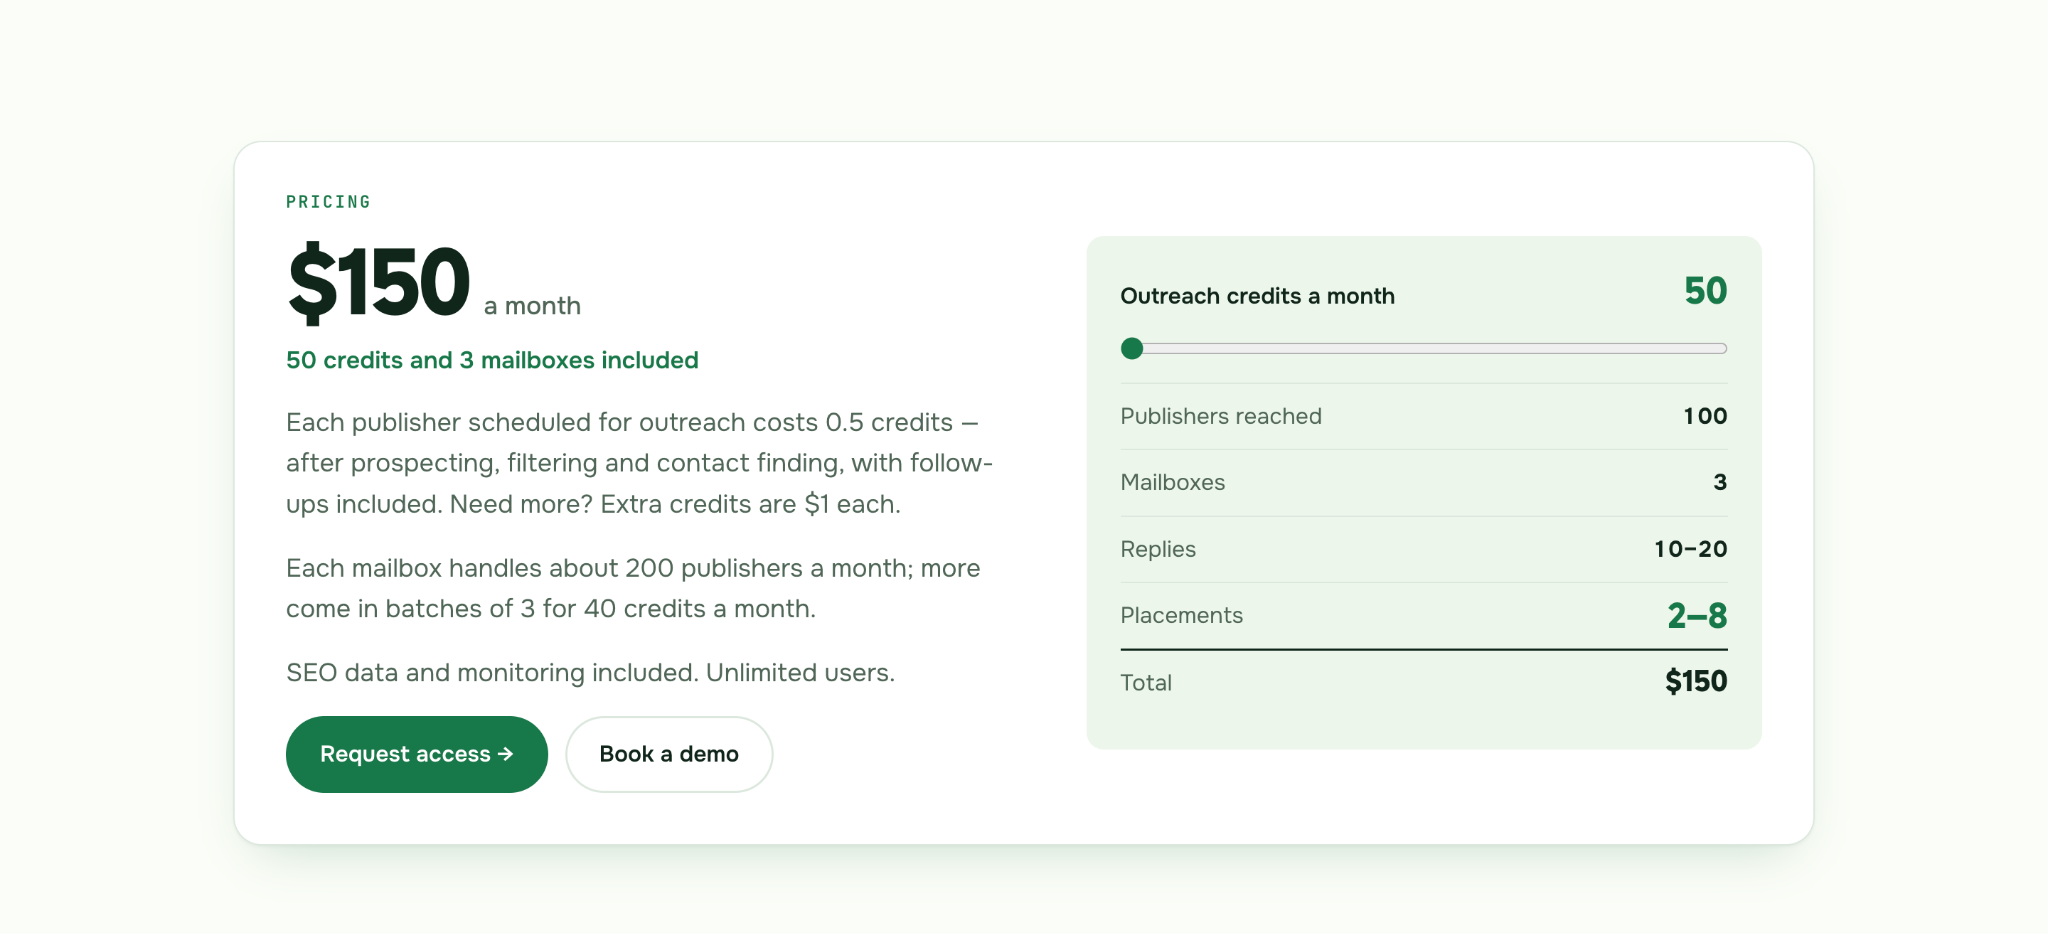Click the Replies value 10–20
This screenshot has width=2048, height=934.
tap(1691, 549)
